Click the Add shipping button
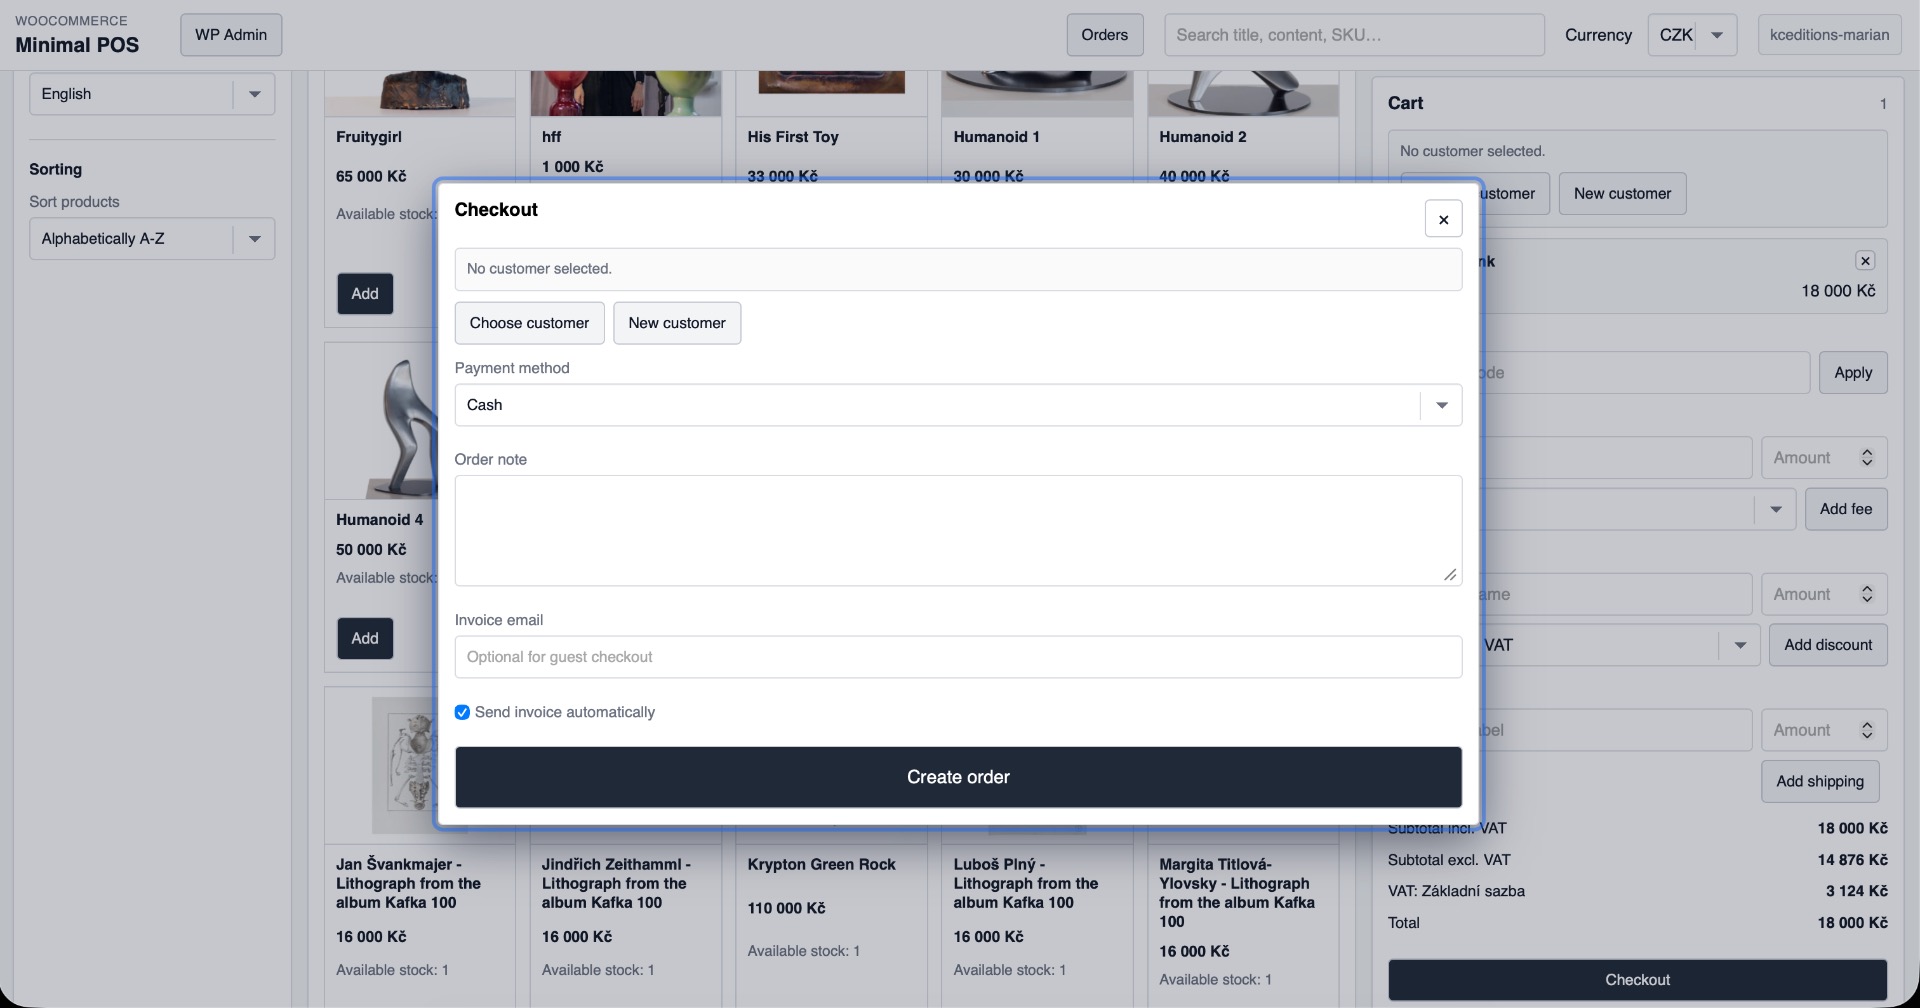 coord(1820,782)
